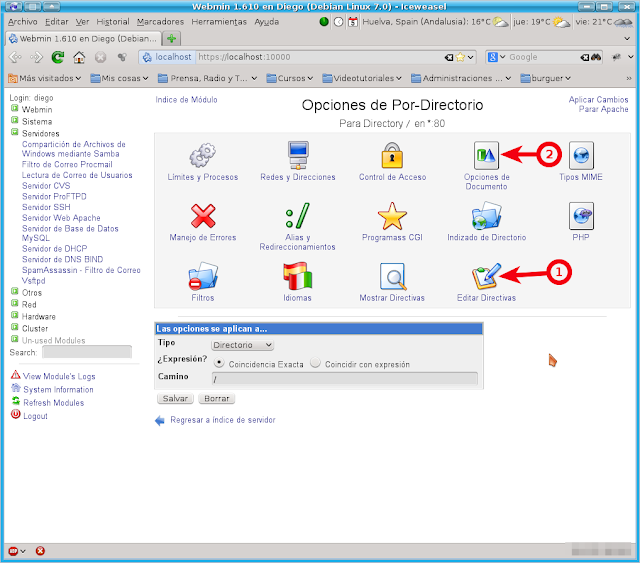640x563 pixels.
Task: Open a new tab with the plus button
Action: pos(171,39)
